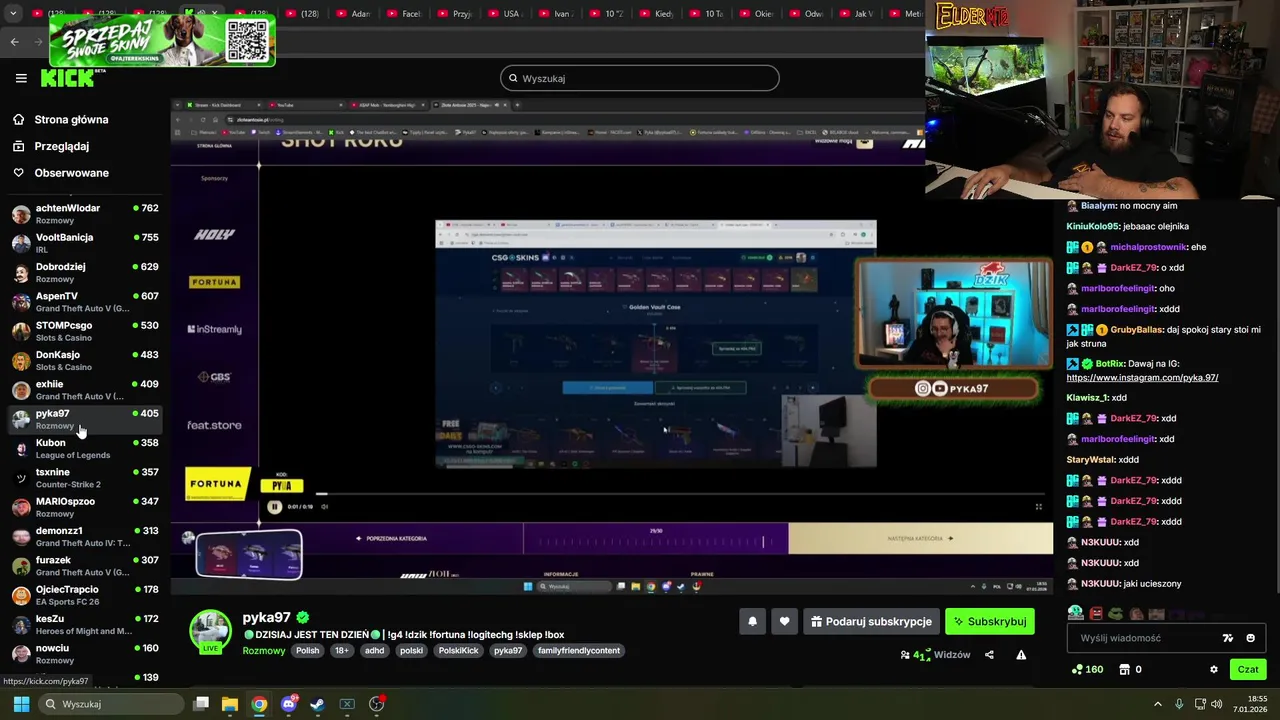
Task: Open DonKasjo channel in sidebar
Action: pos(84,361)
